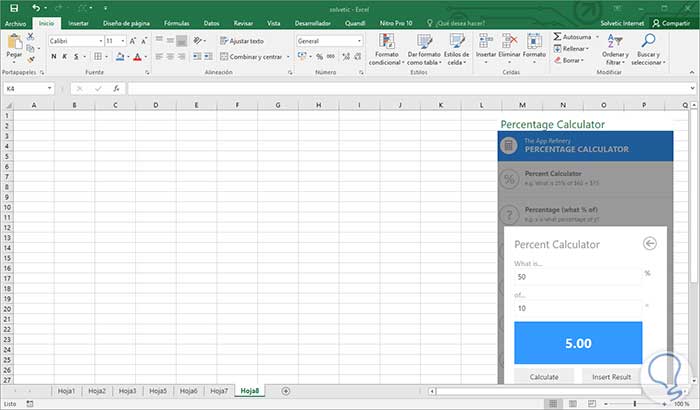Click the What is percentage field with 50
This screenshot has height=410, width=700.
tap(578, 276)
